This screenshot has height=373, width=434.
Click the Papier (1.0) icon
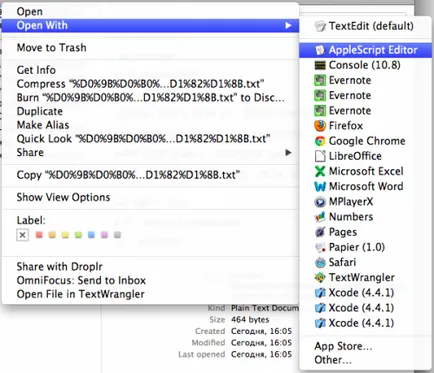click(320, 247)
